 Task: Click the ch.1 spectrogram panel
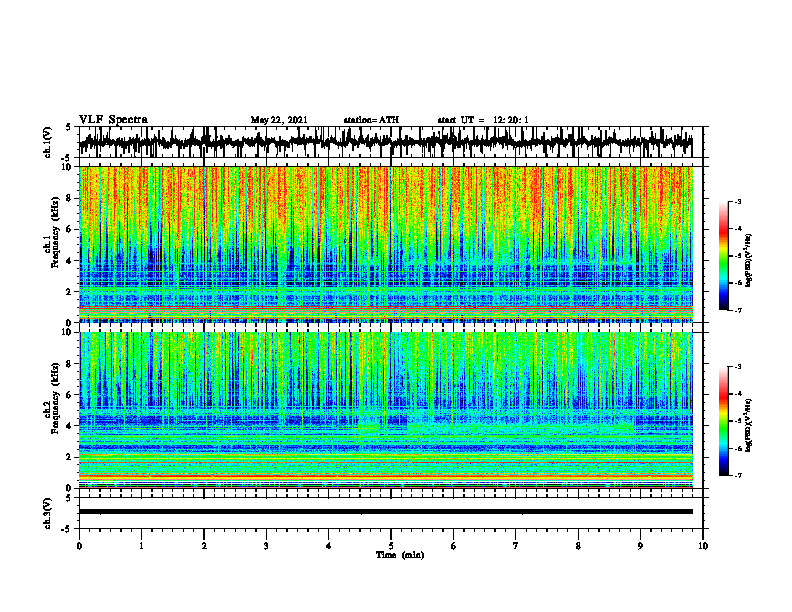386,244
